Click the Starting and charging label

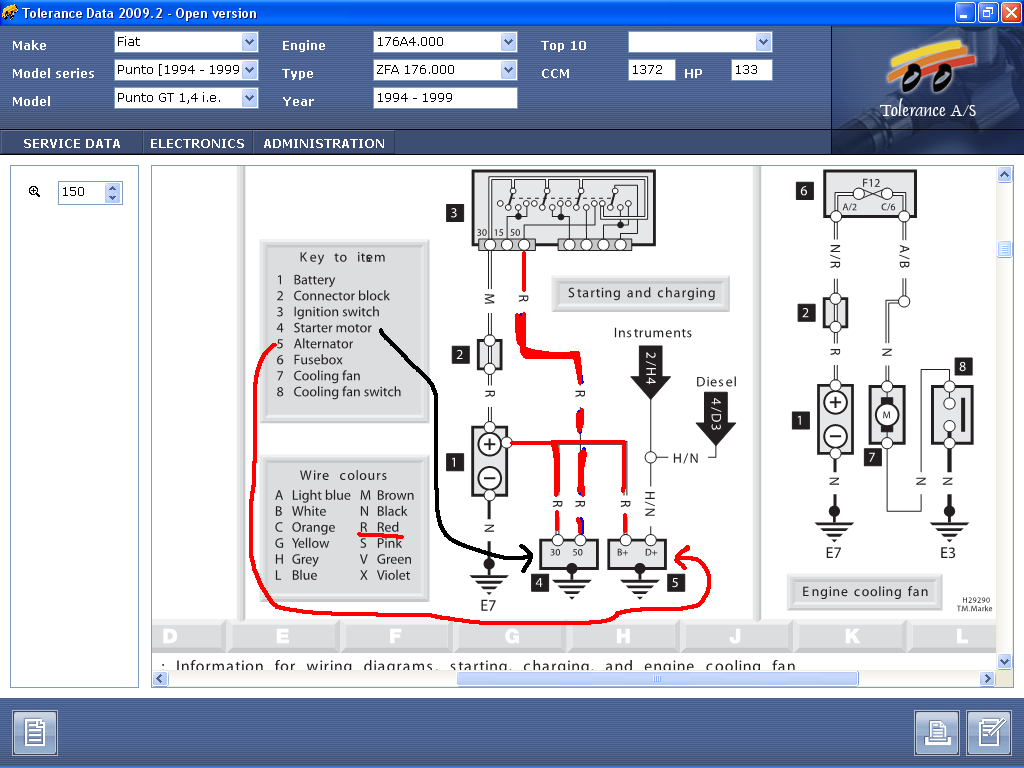(x=641, y=293)
